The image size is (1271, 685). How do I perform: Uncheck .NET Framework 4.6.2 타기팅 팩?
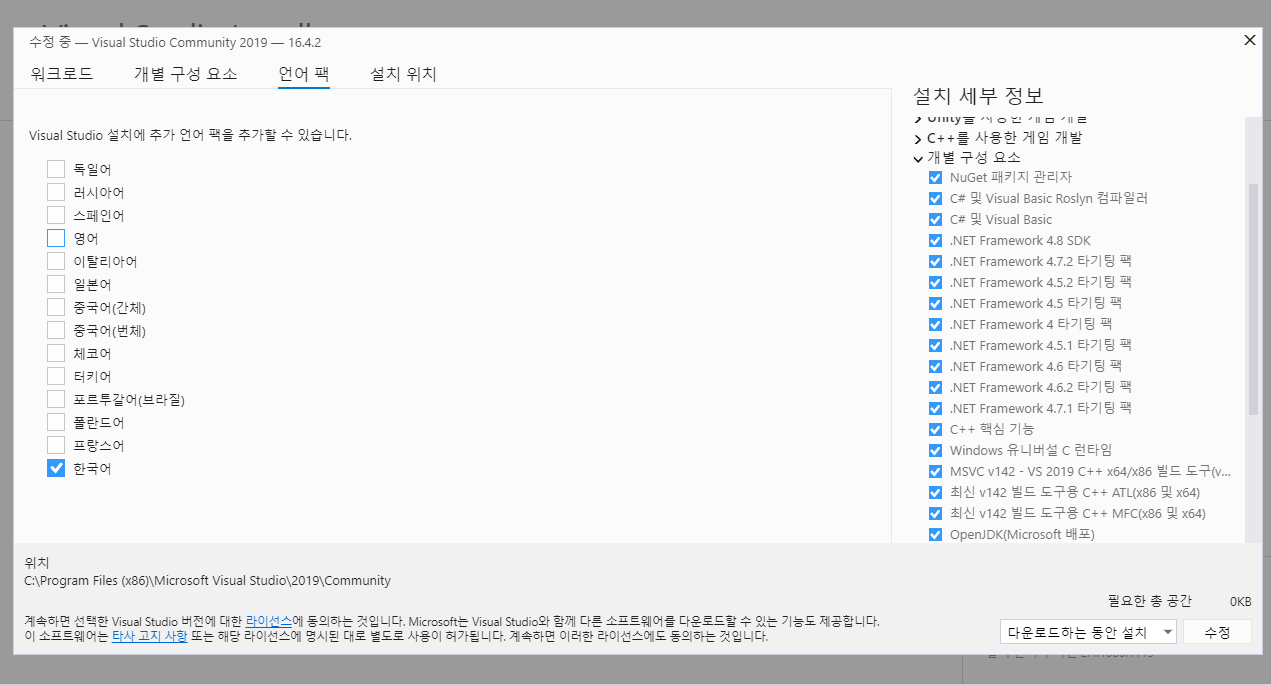pos(936,387)
